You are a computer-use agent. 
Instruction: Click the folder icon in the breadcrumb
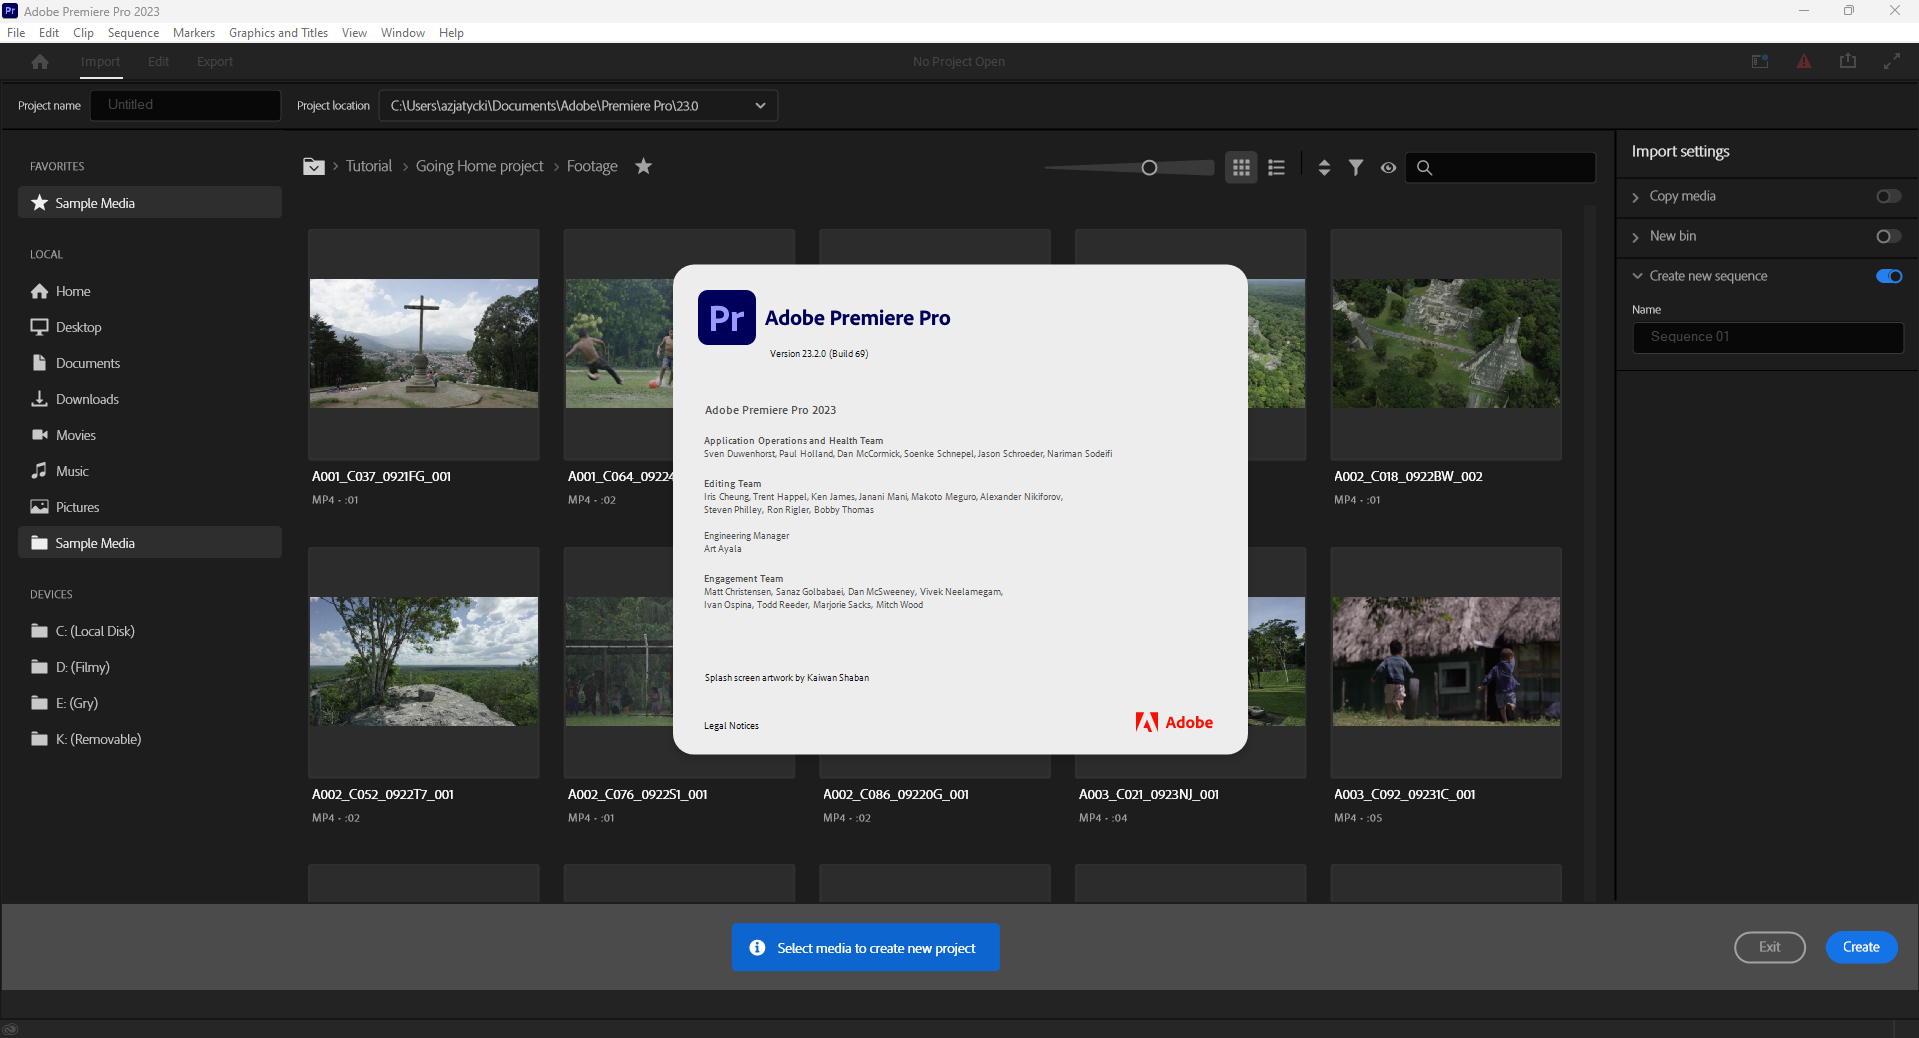(314, 166)
